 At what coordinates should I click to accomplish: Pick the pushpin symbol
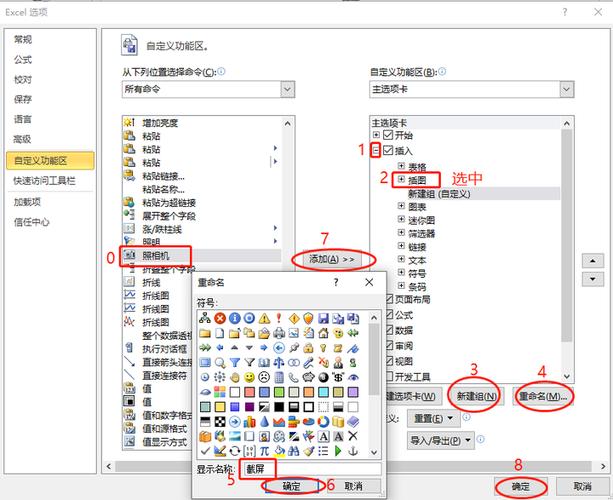(294, 348)
